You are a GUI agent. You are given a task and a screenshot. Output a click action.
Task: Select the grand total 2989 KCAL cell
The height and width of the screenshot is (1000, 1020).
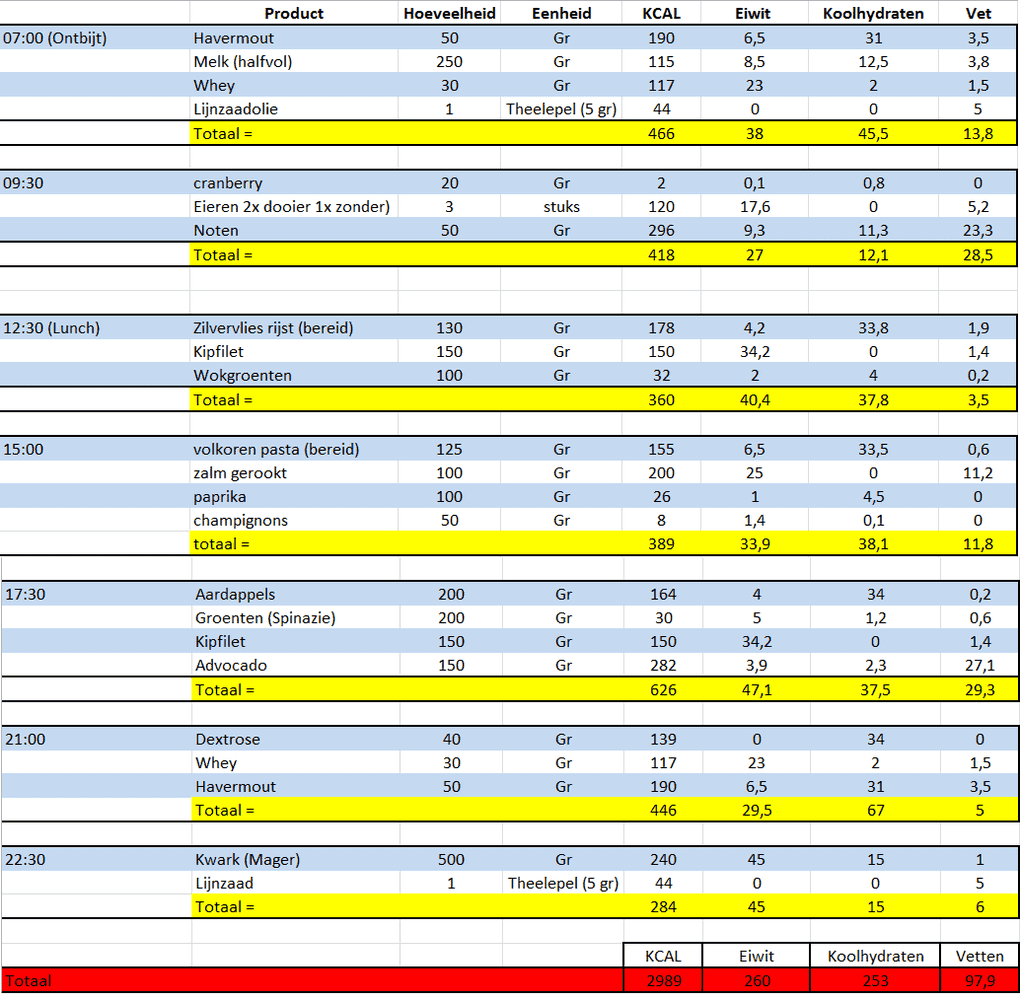(661, 981)
